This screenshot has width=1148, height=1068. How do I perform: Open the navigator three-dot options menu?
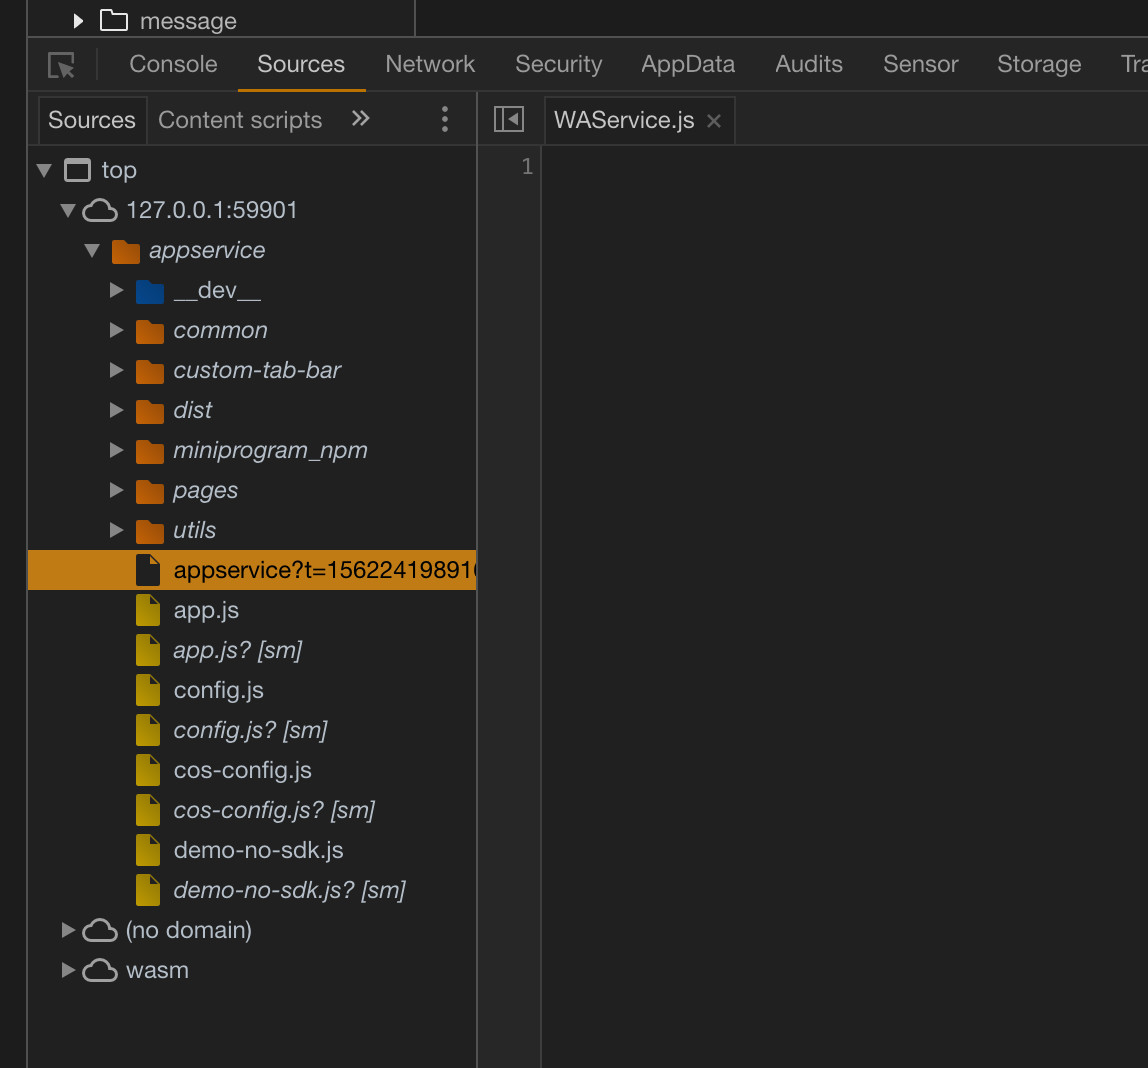pos(444,119)
